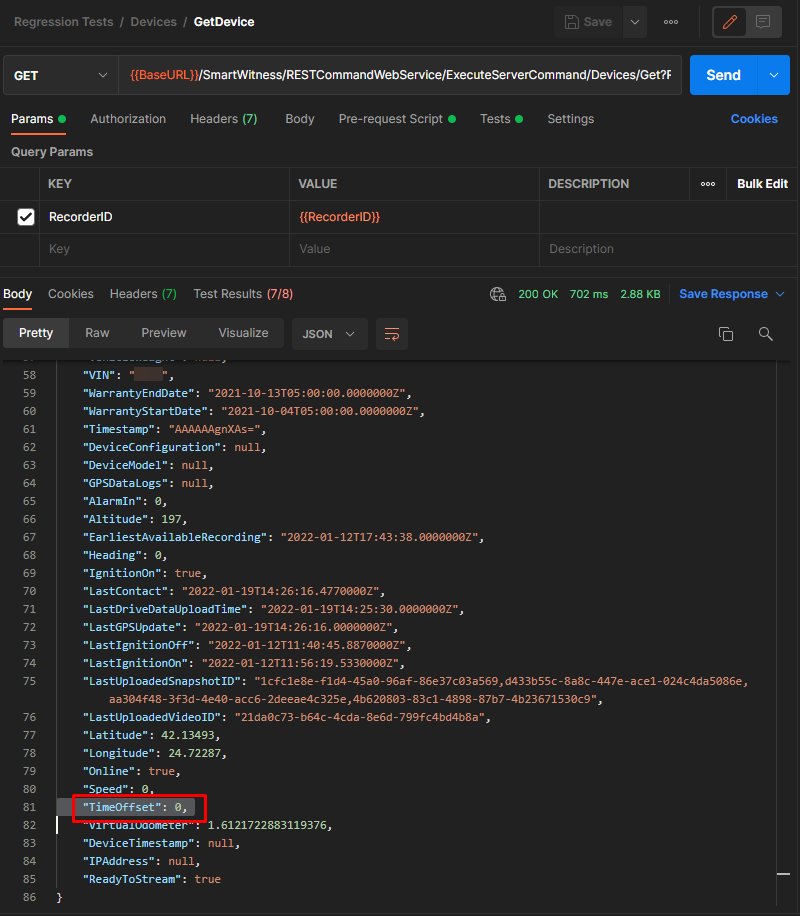Open the GET request method dropdown

coord(60,74)
